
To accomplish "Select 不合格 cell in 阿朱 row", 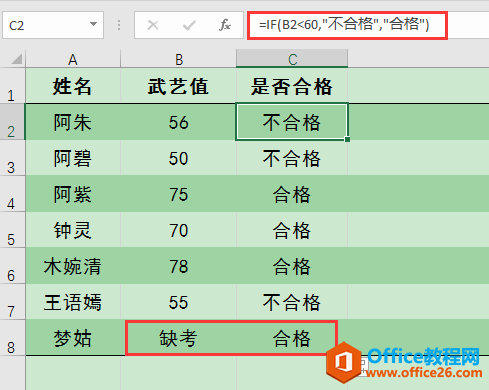I will point(292,122).
